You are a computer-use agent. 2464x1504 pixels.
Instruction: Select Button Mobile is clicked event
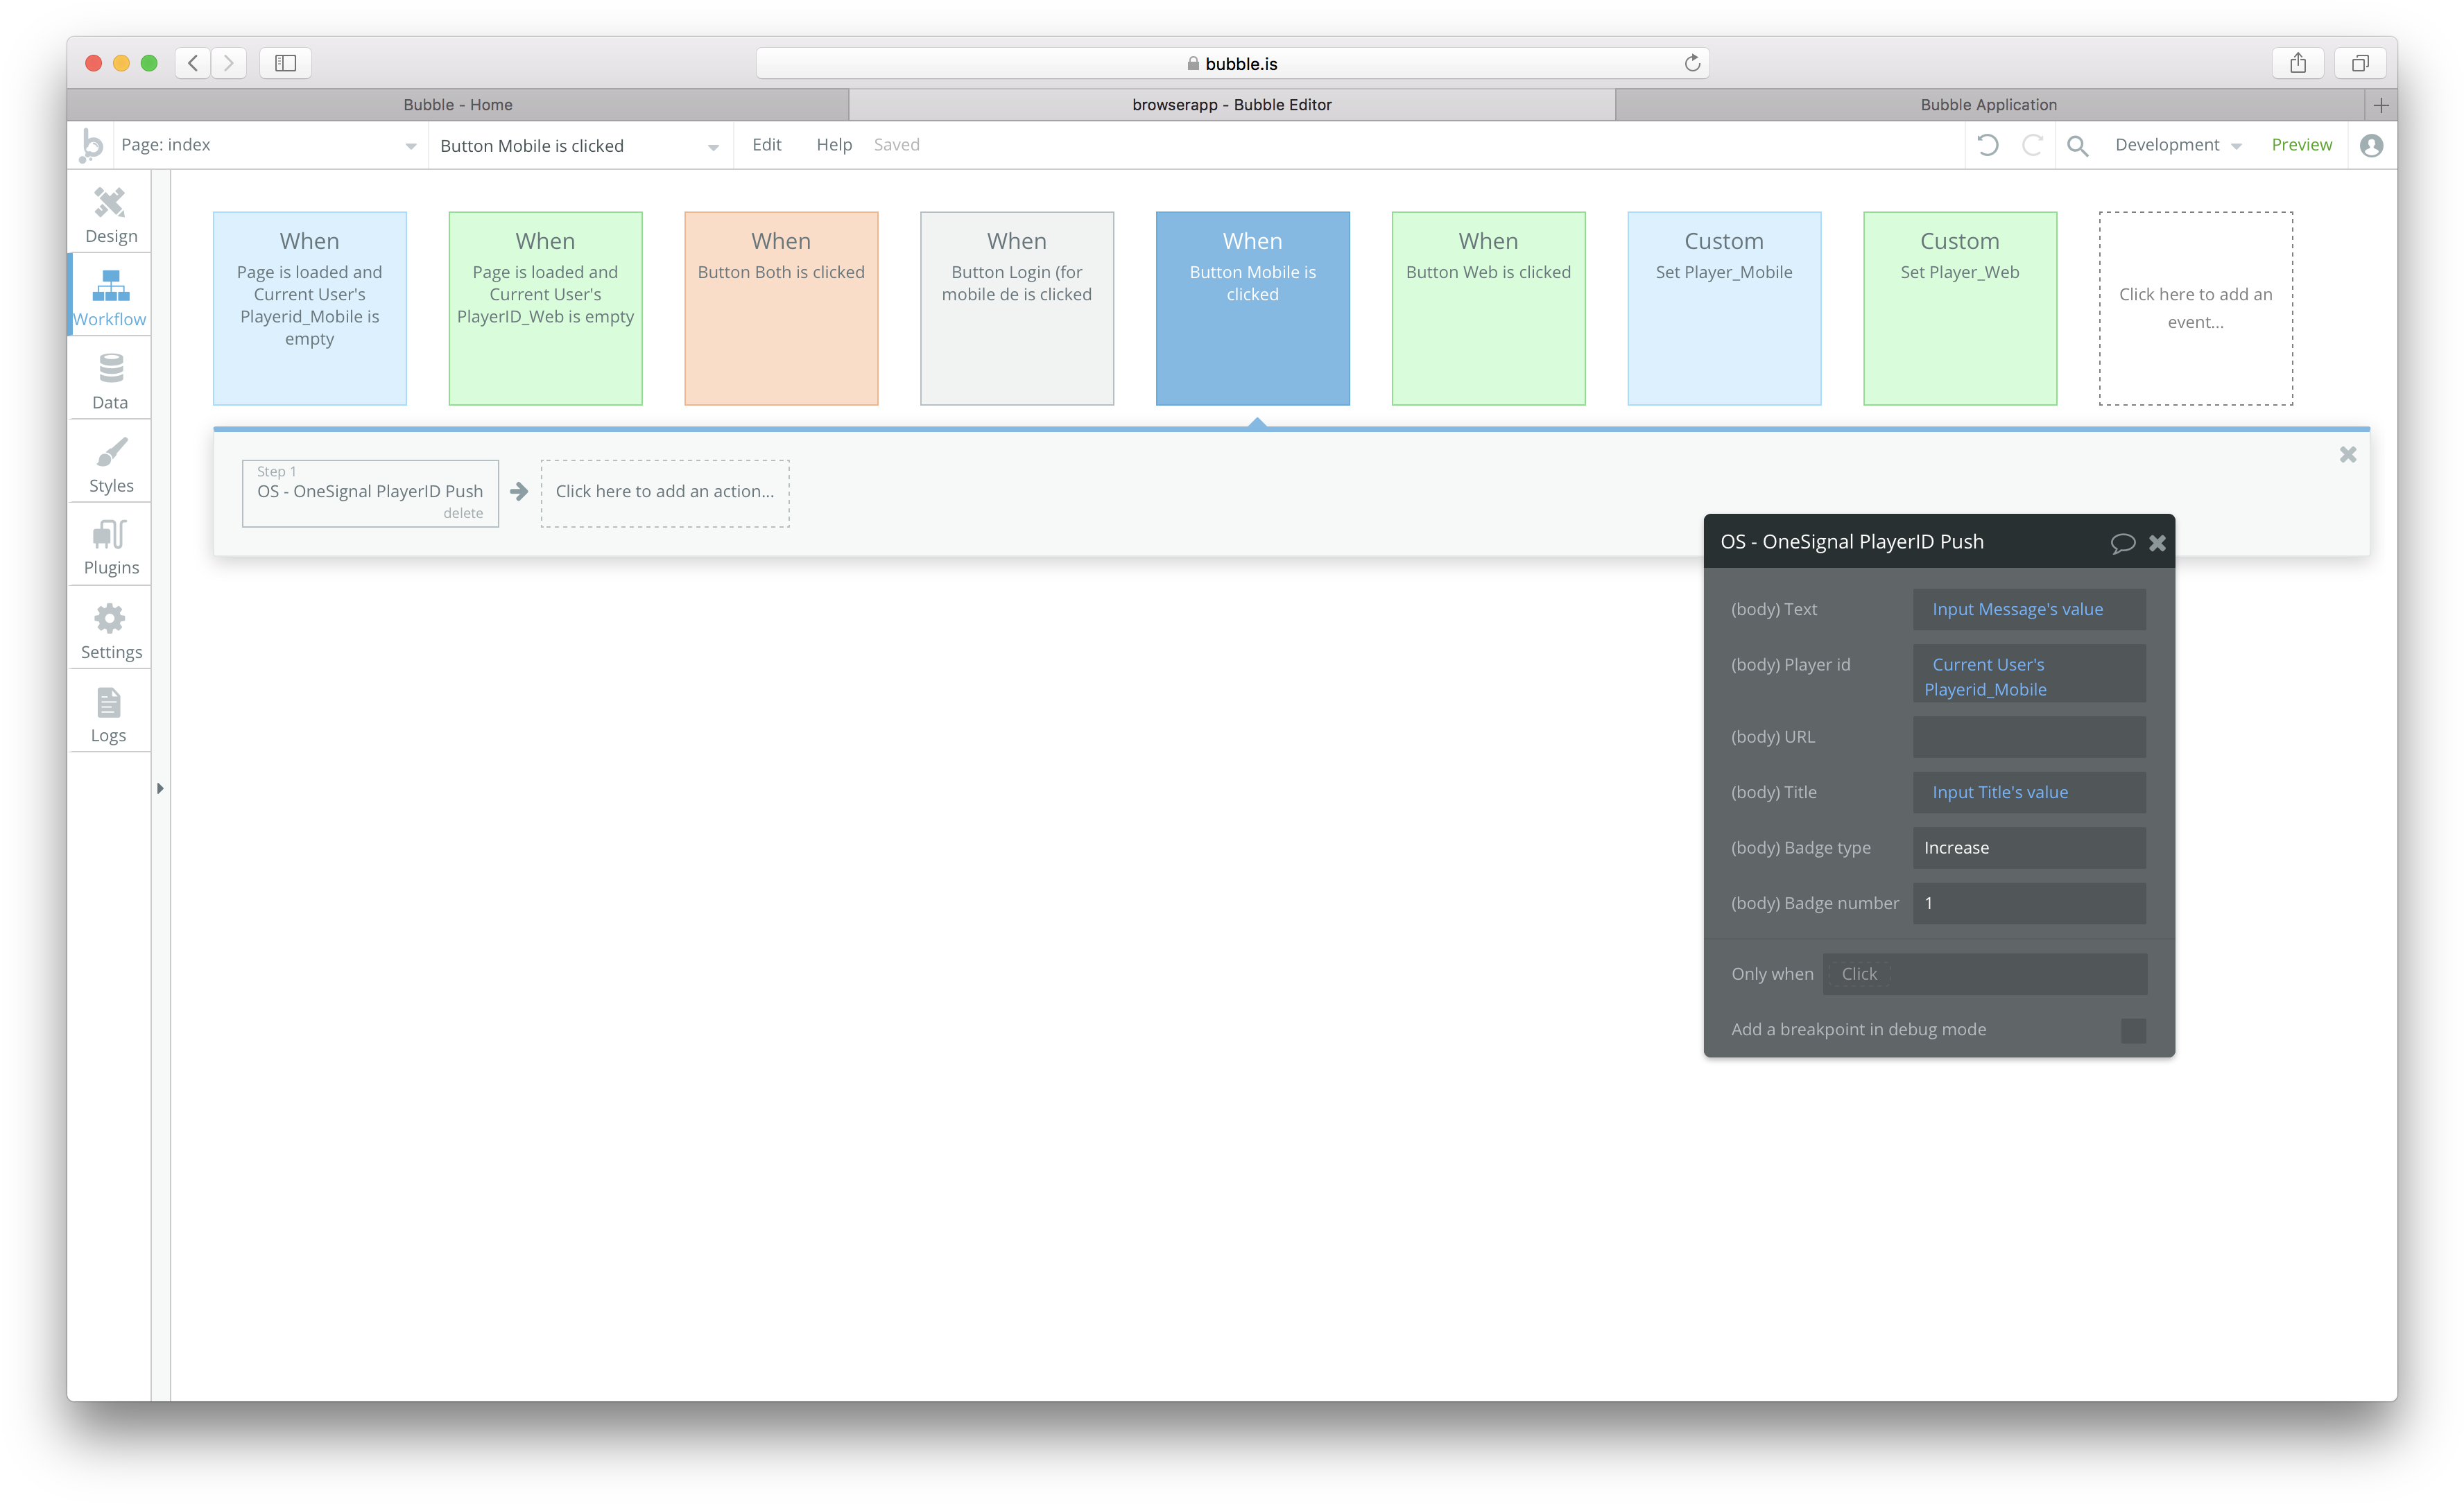click(x=1253, y=308)
